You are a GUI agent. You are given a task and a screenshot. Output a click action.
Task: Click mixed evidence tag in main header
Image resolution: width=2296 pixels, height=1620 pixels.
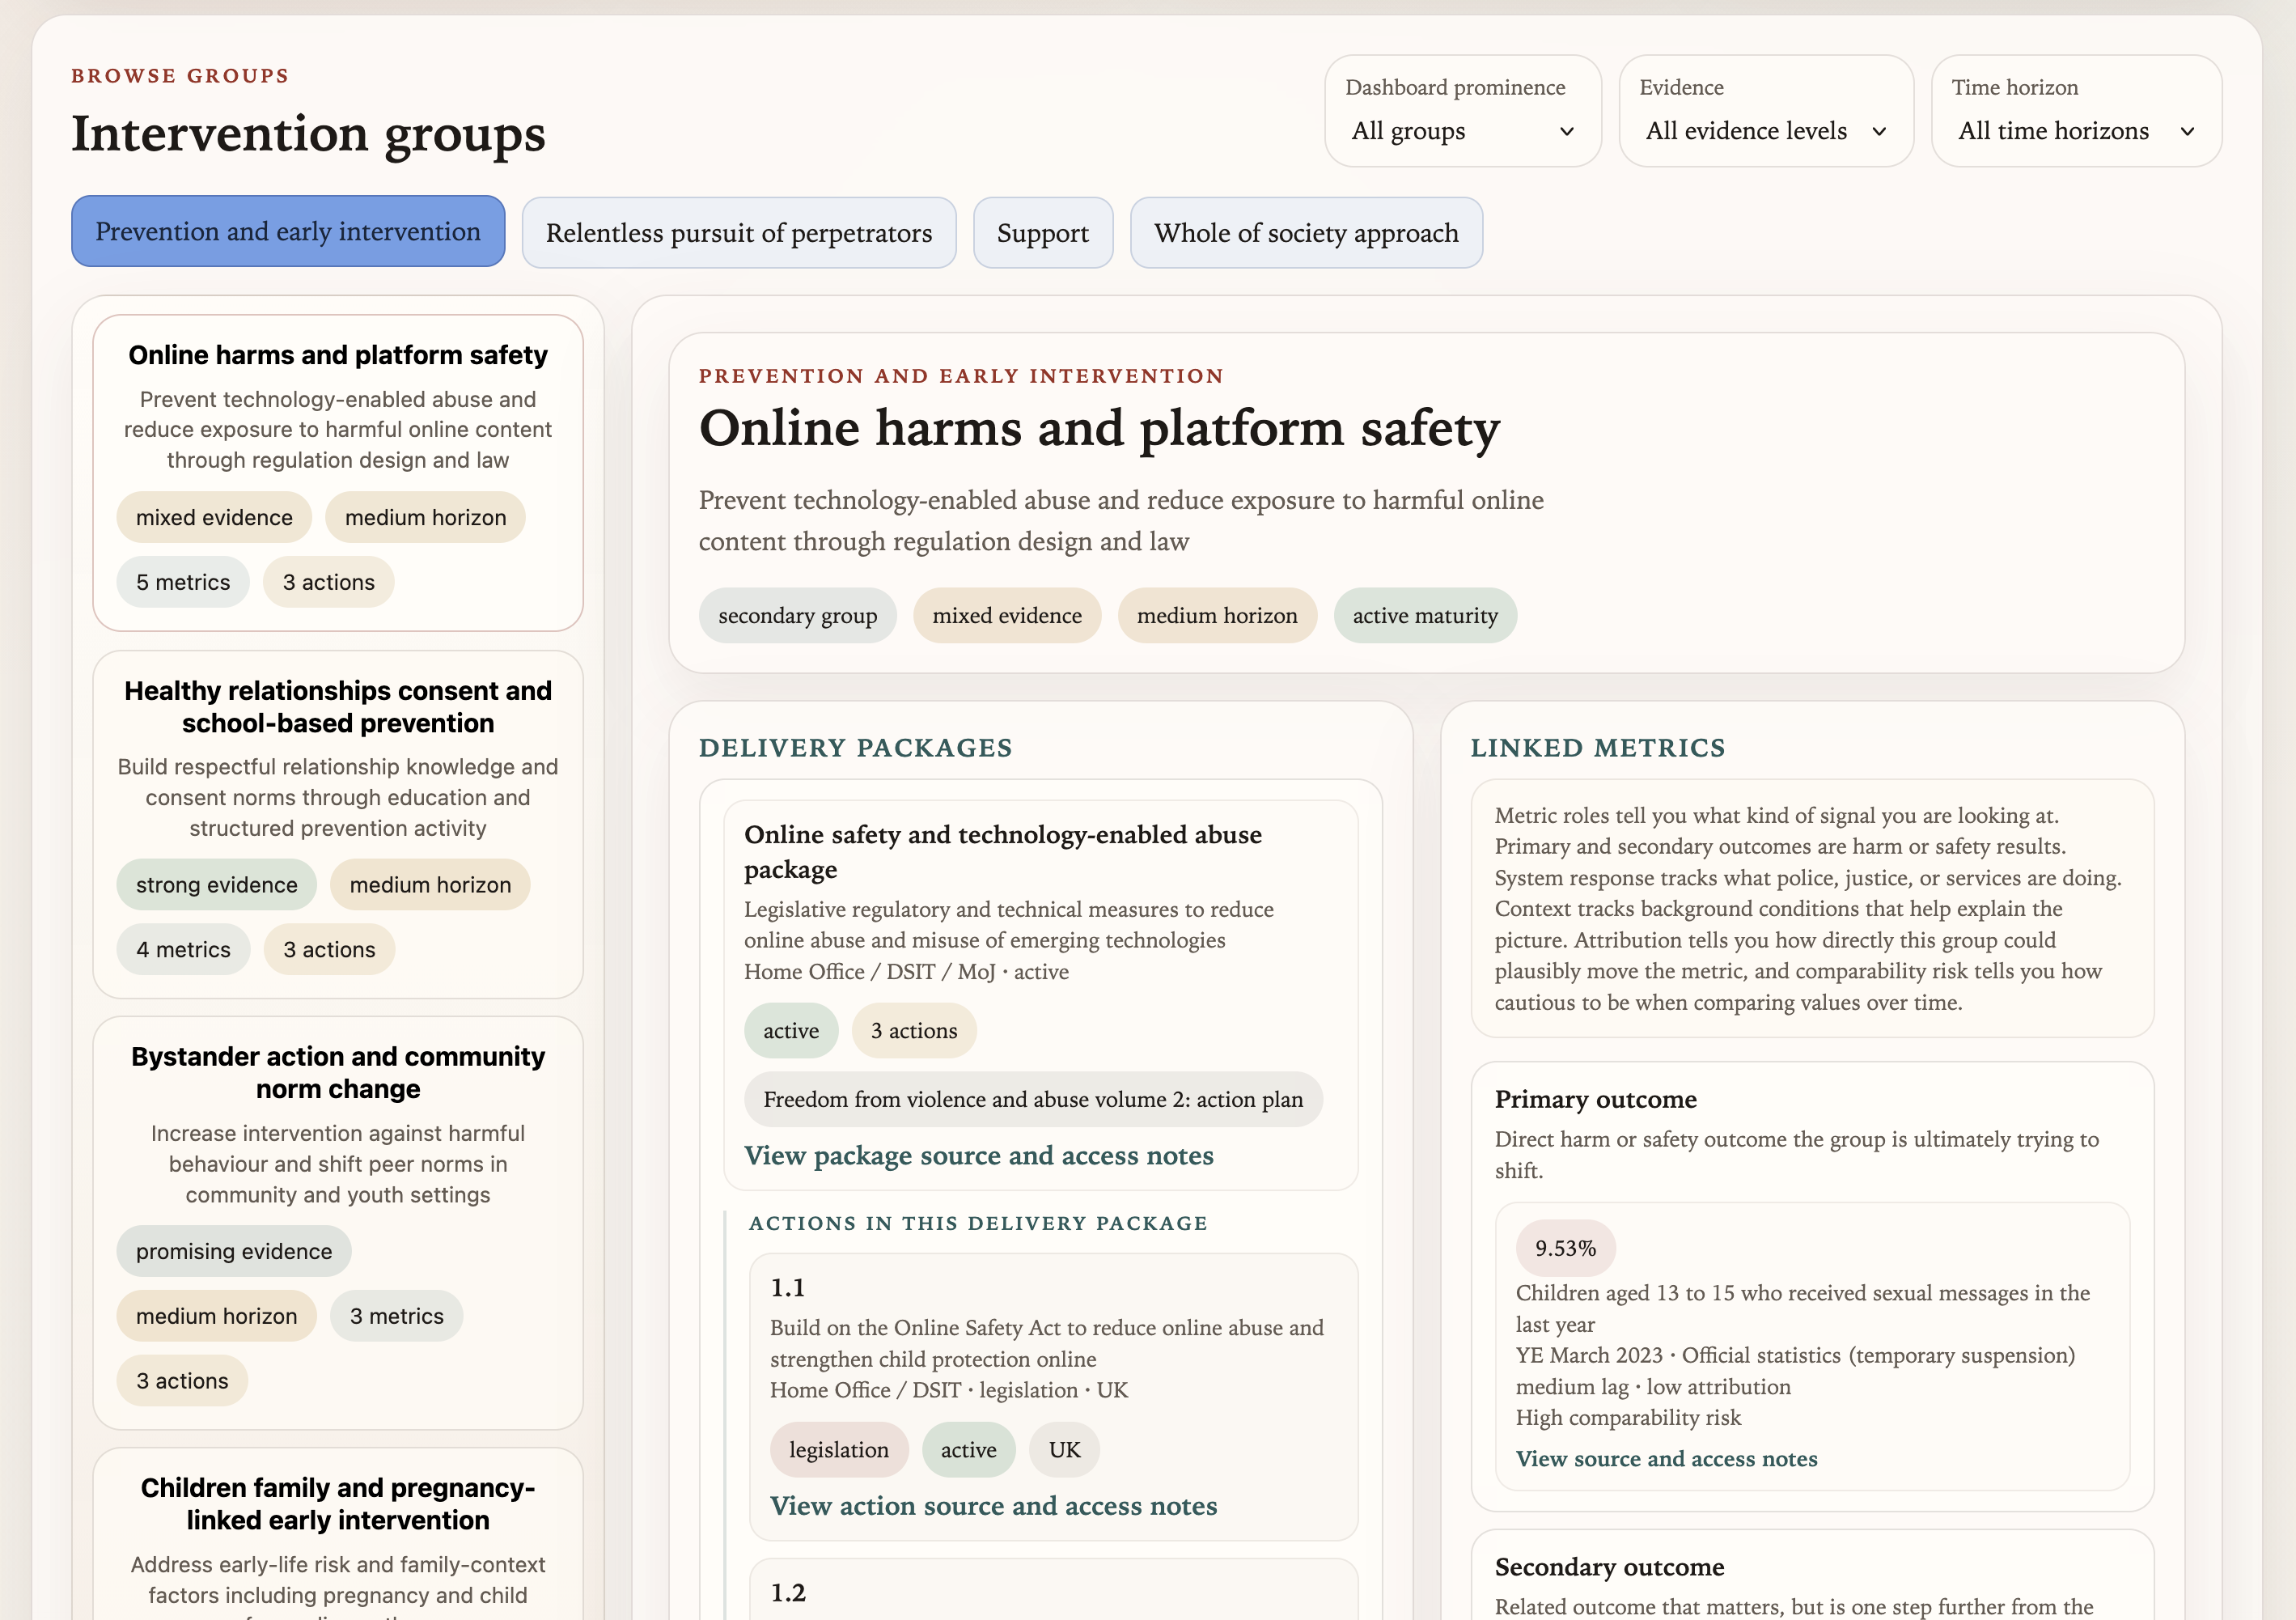[x=1007, y=616]
